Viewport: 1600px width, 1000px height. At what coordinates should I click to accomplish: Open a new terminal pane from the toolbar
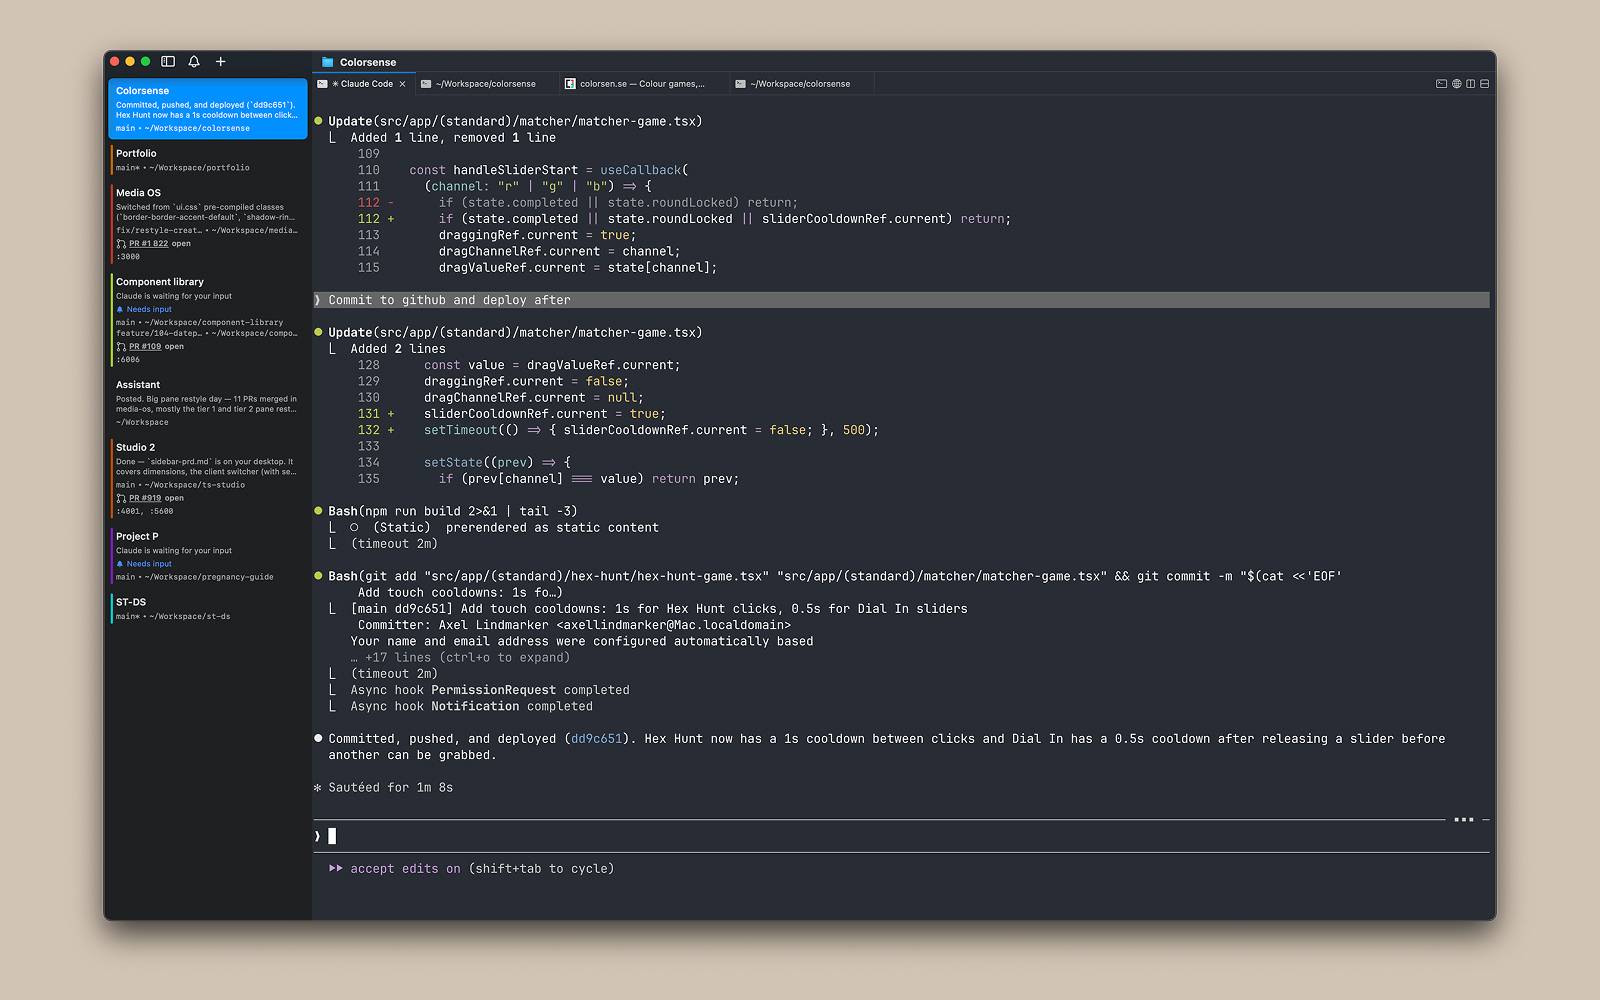pyautogui.click(x=1441, y=84)
